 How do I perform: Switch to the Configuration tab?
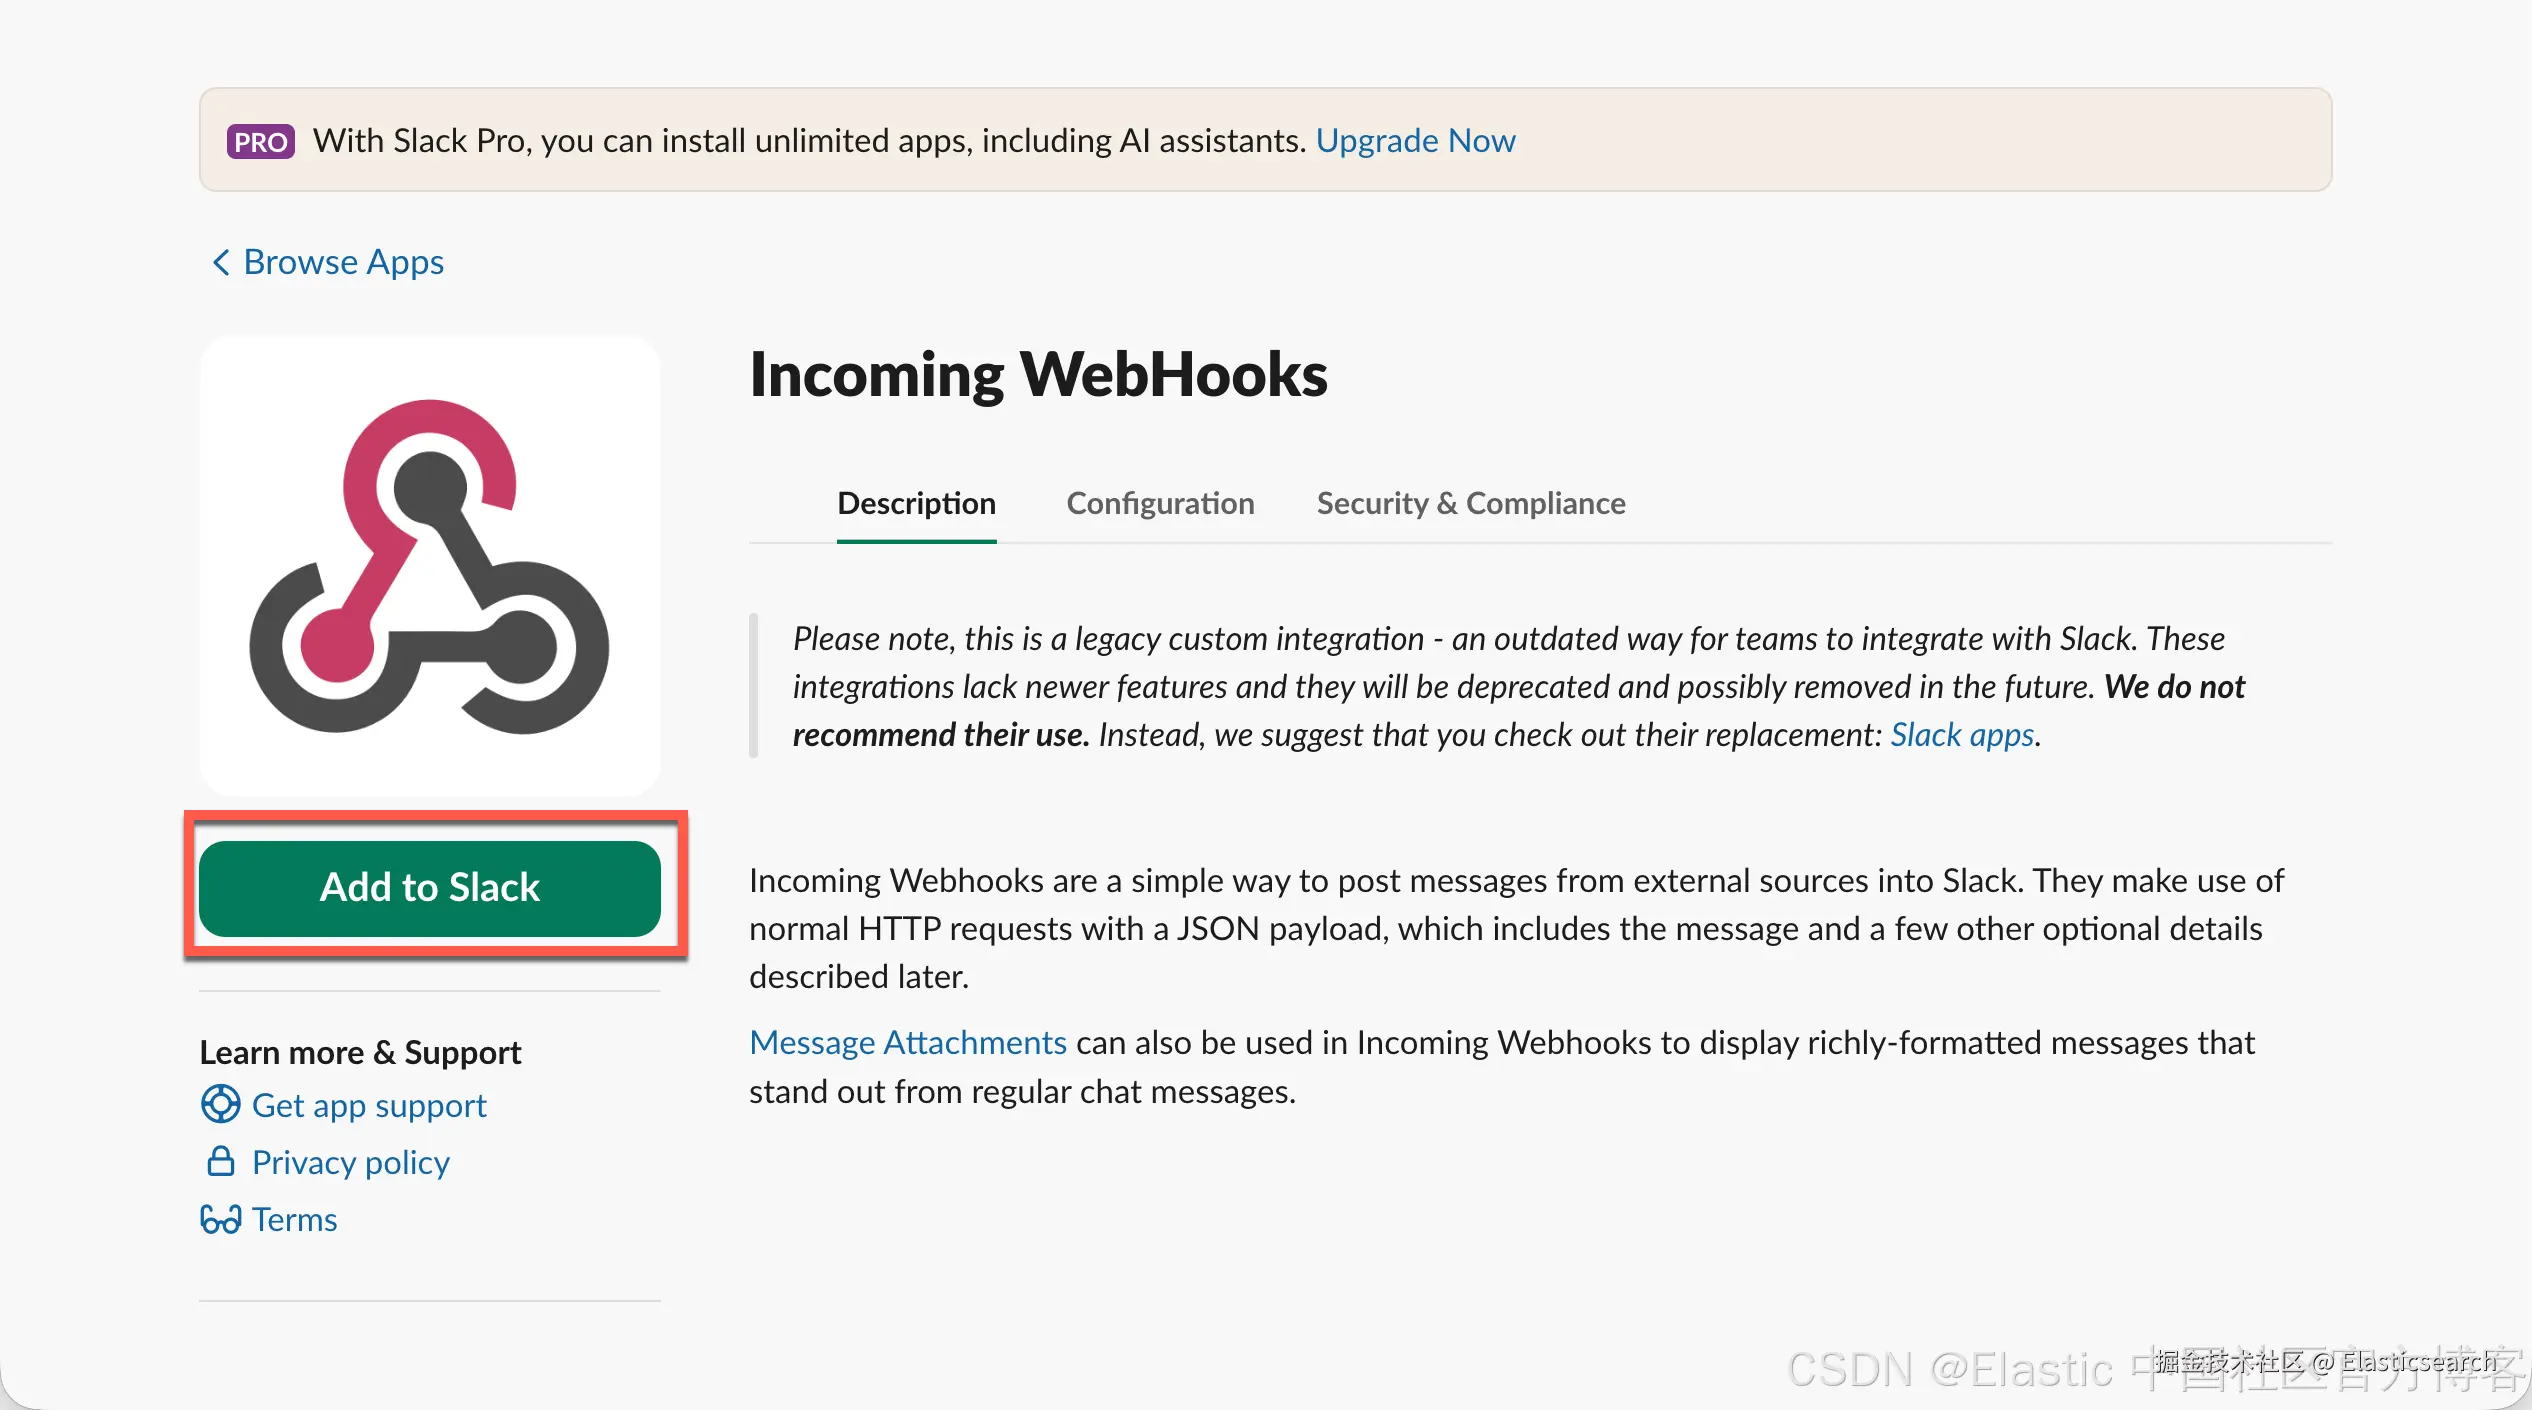click(1160, 503)
